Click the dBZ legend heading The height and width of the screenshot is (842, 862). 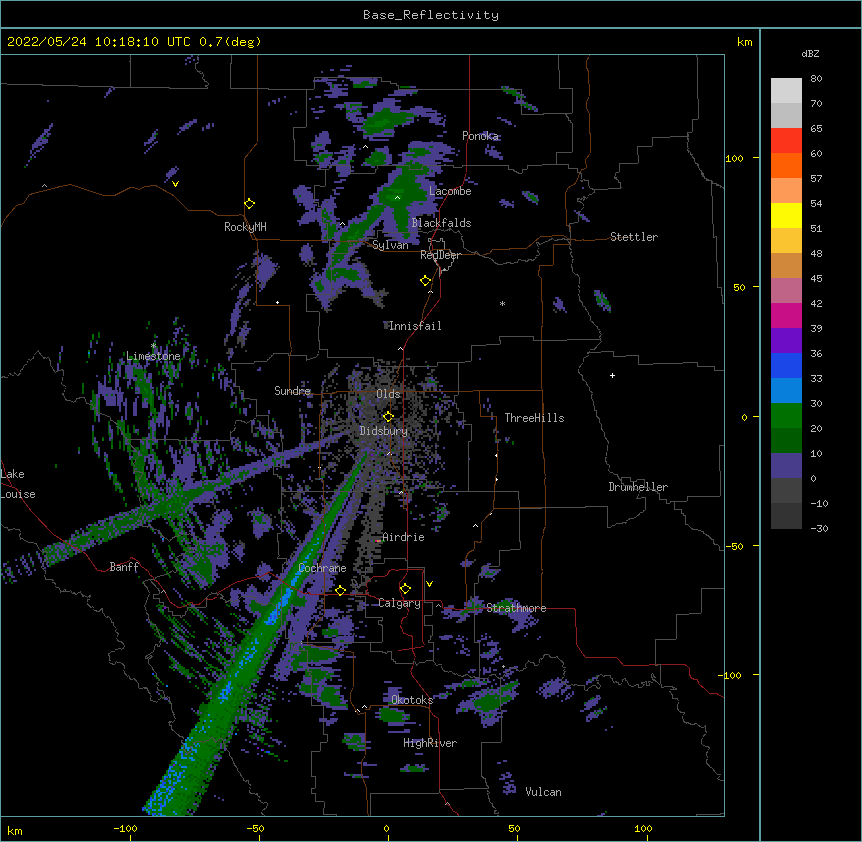pos(810,53)
